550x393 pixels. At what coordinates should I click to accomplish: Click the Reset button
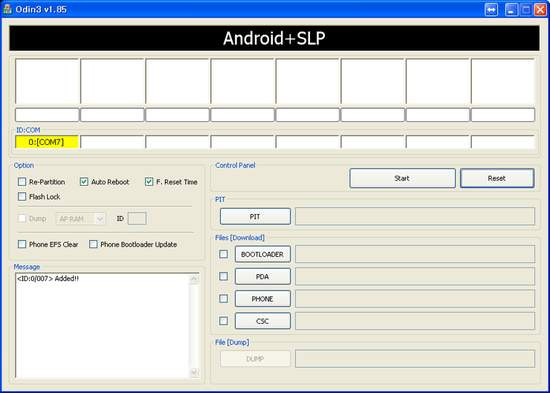tap(497, 178)
